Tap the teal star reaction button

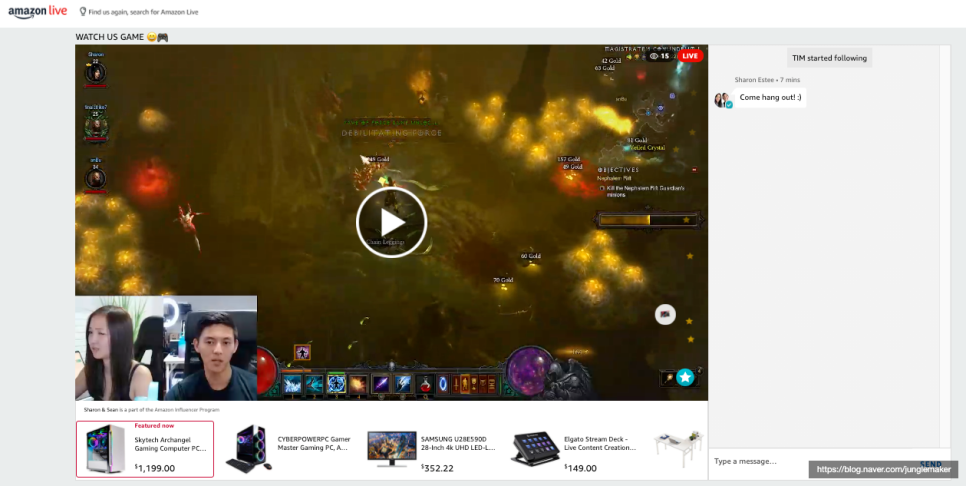pos(685,377)
